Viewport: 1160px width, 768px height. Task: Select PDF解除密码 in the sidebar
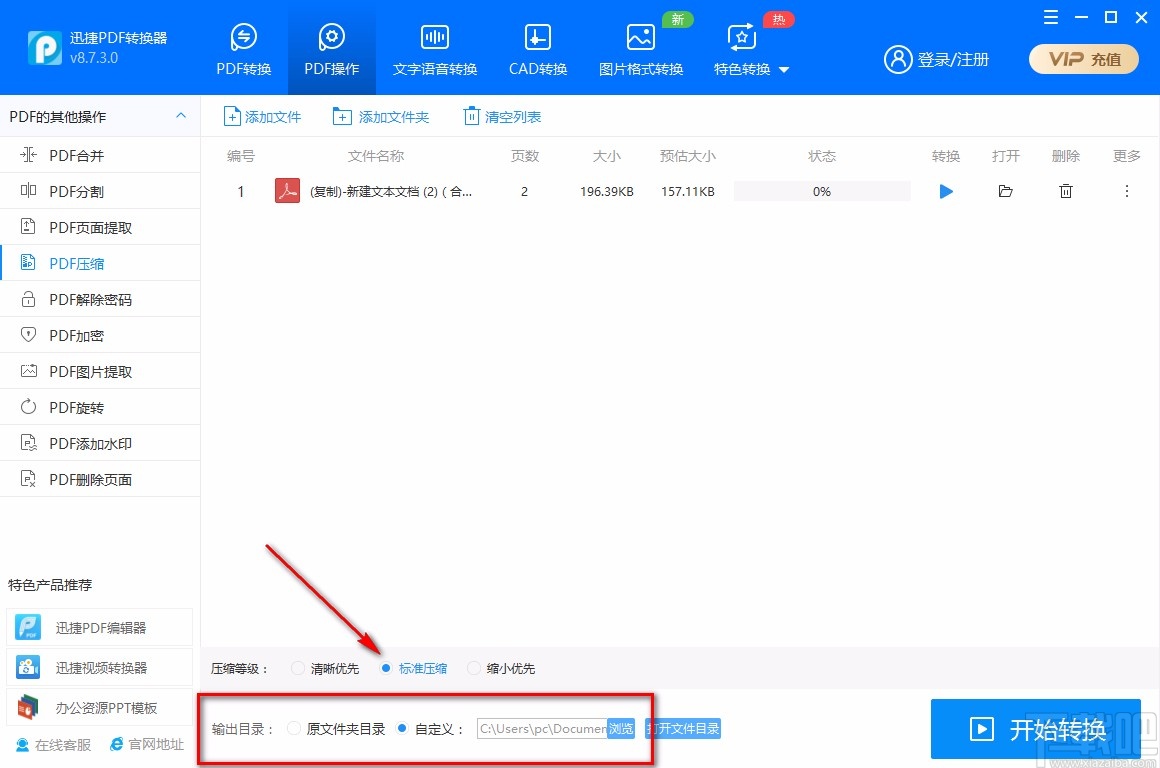pyautogui.click(x=100, y=299)
